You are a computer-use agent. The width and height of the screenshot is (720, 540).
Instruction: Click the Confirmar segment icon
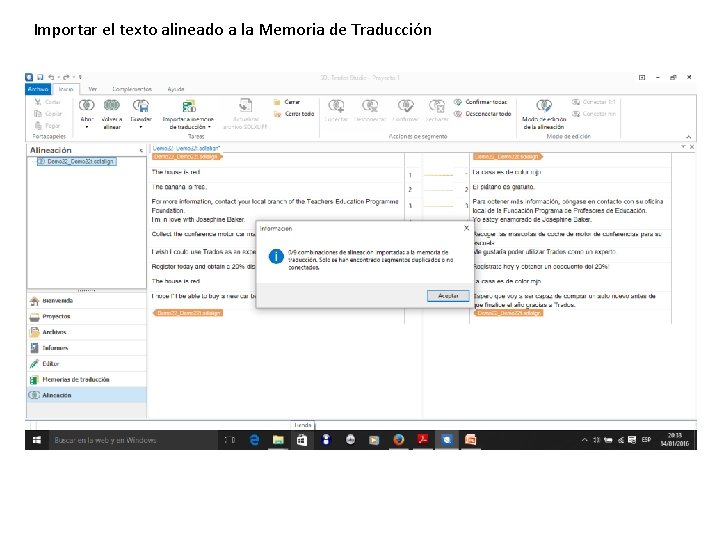click(x=405, y=106)
